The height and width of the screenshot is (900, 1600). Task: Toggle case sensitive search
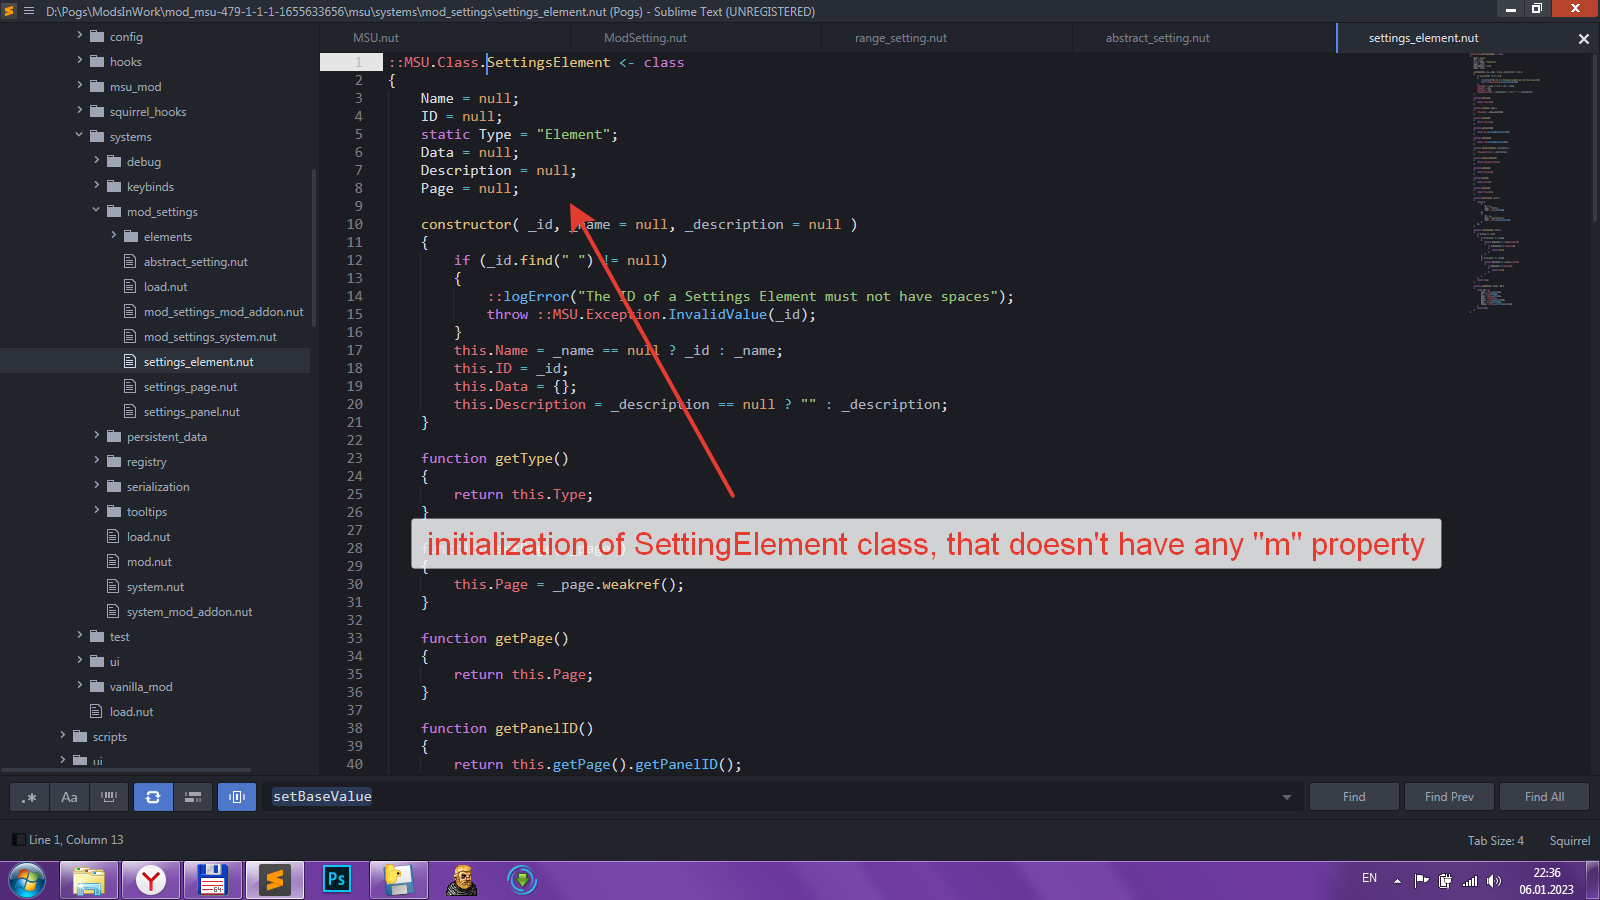coord(69,797)
